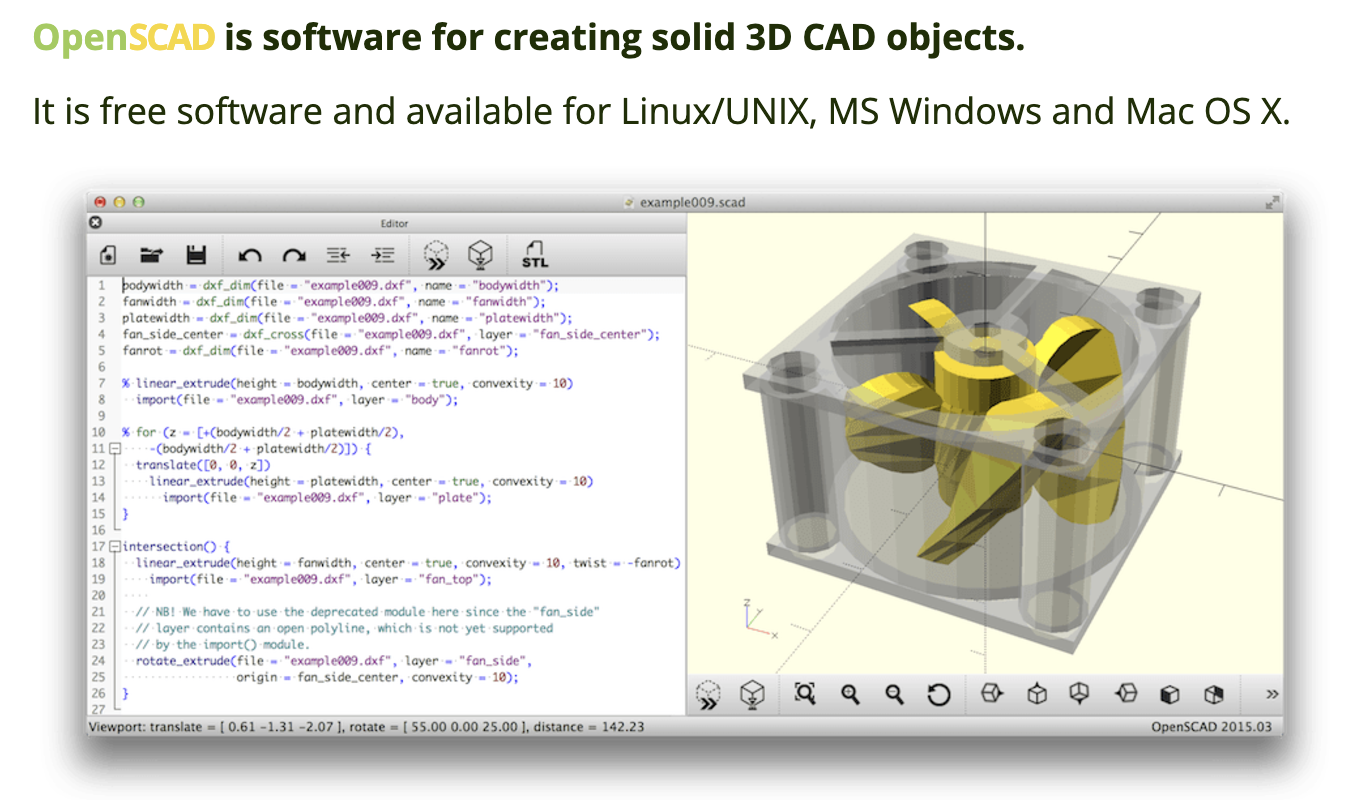
Task: Click the sentence about Linux/UNIX, MS Windows
Action: [661, 110]
